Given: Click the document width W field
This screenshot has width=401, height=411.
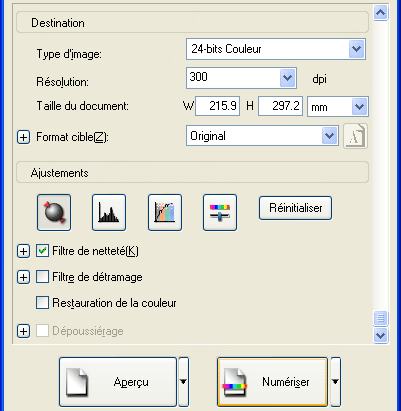Looking at the screenshot, I should coord(217,106).
